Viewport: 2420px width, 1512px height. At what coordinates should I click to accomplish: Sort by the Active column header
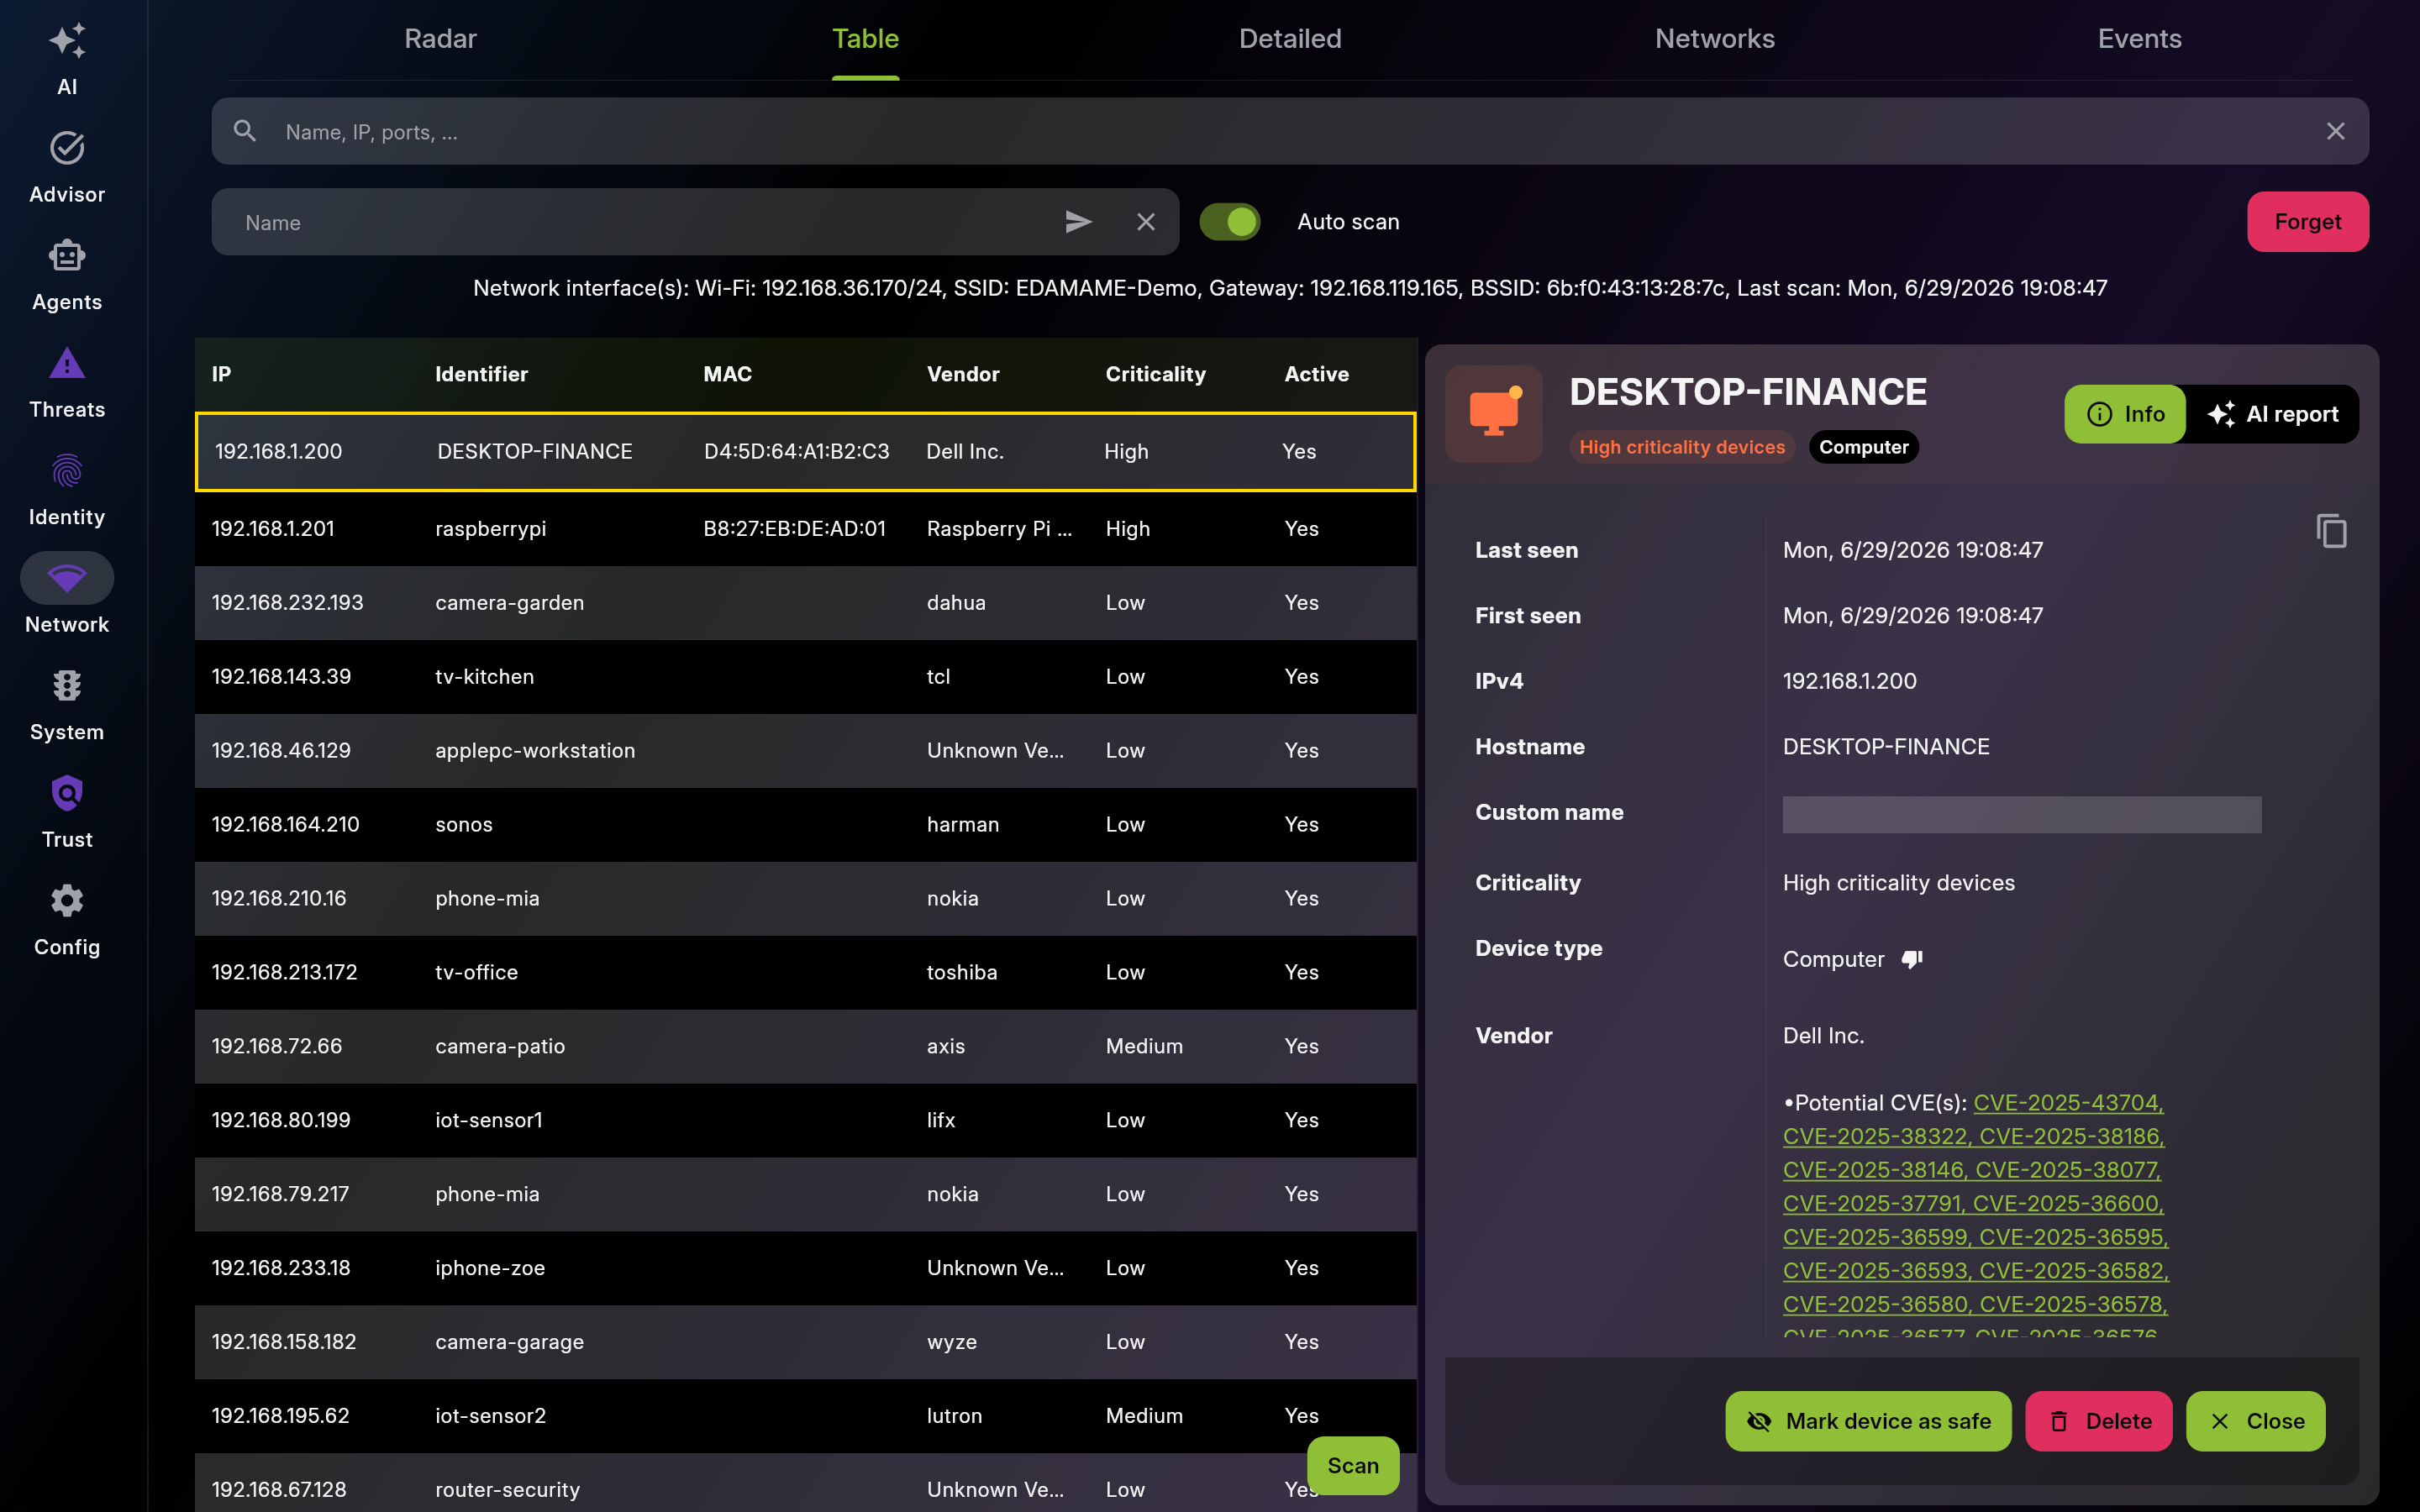click(x=1316, y=374)
